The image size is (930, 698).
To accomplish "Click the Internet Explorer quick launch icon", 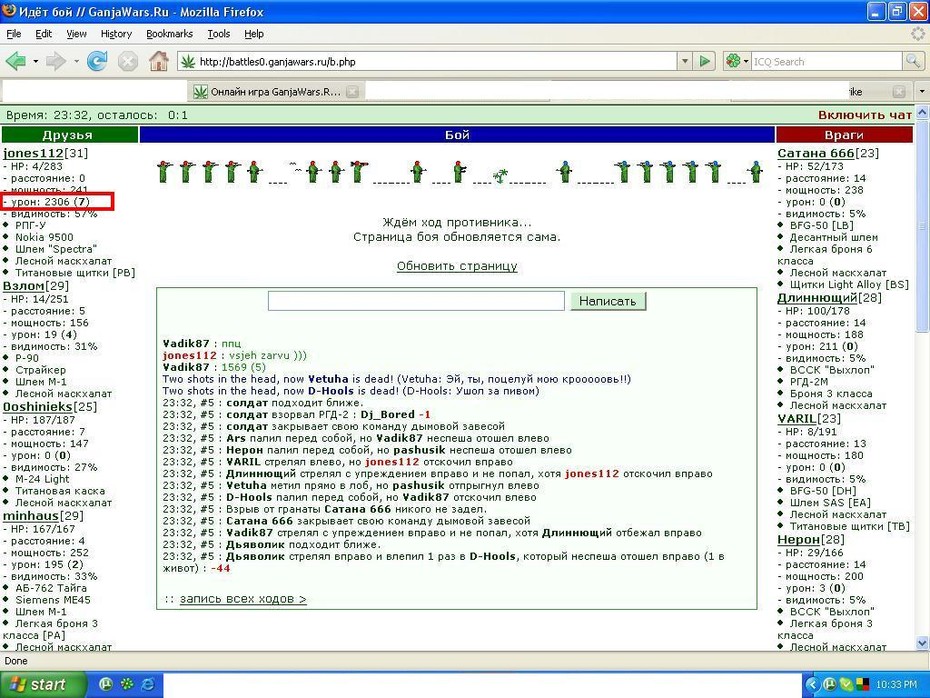I will point(148,684).
